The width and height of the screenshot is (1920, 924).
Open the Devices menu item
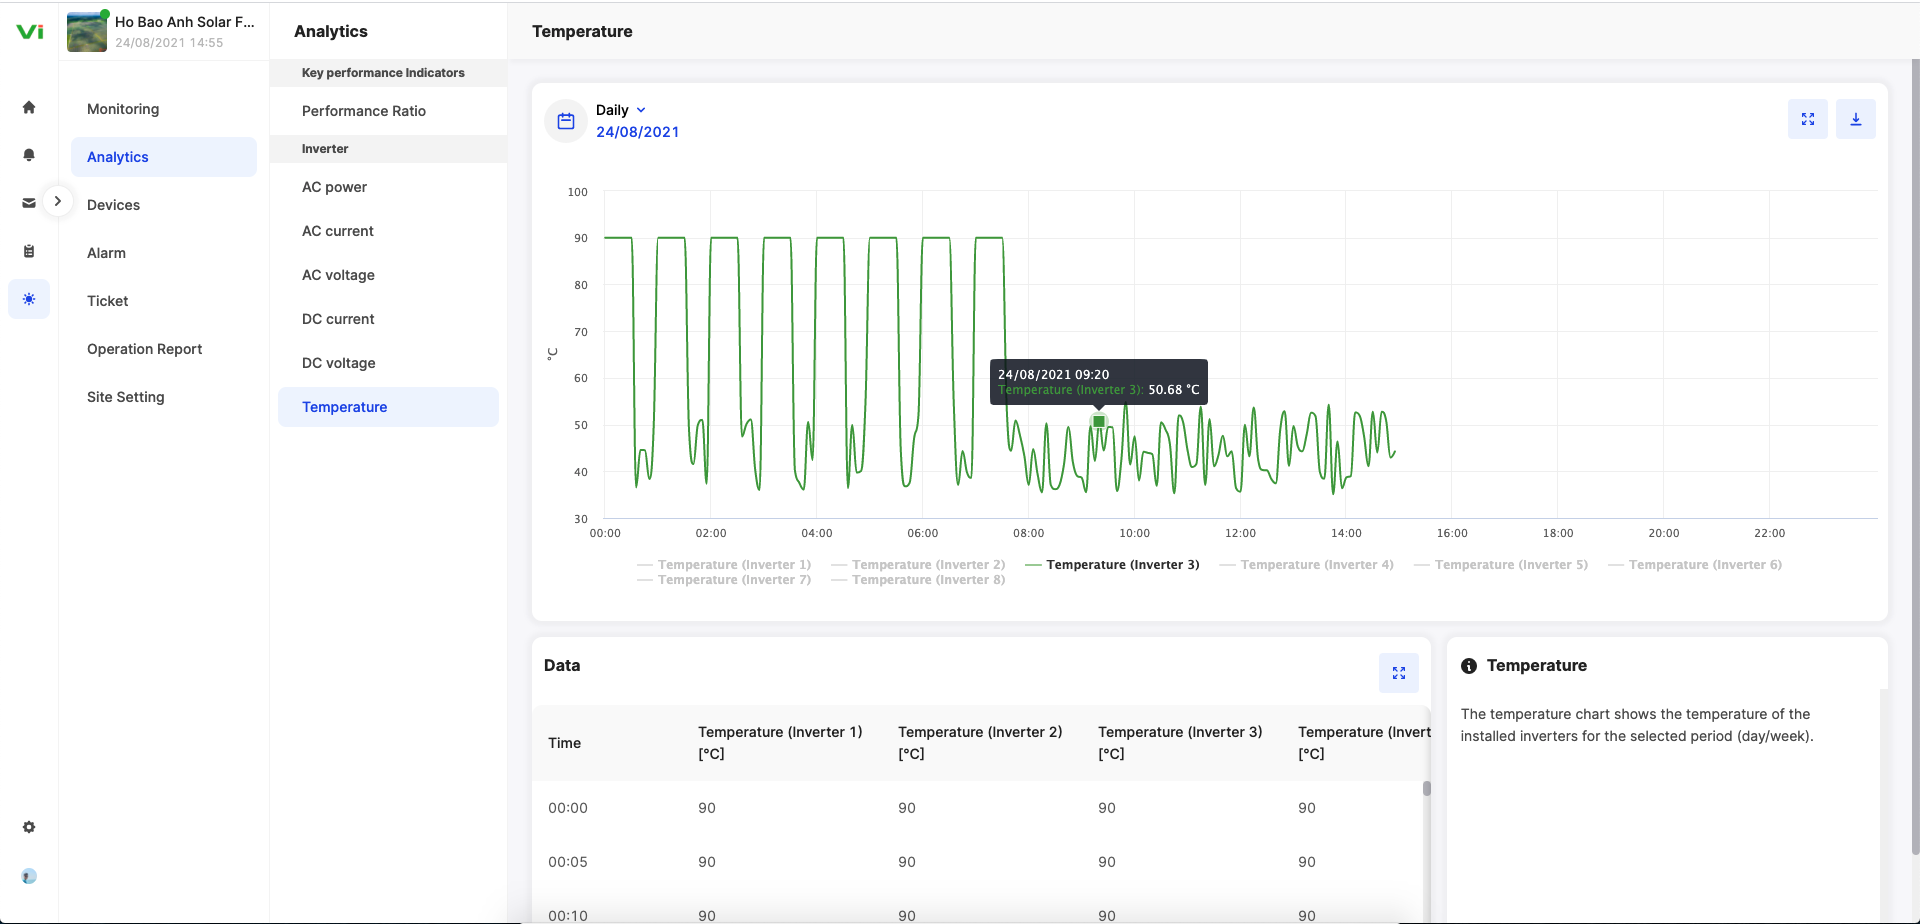pyautogui.click(x=113, y=205)
